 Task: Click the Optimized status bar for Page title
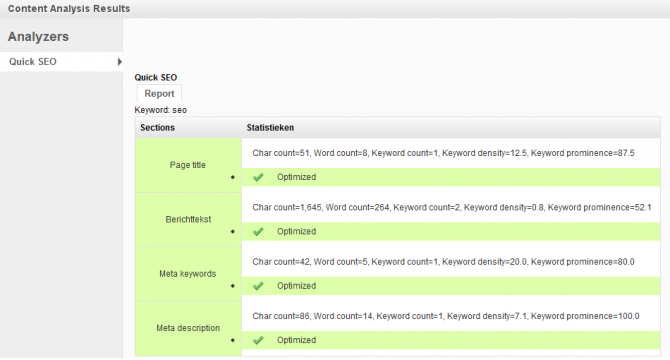(x=451, y=177)
